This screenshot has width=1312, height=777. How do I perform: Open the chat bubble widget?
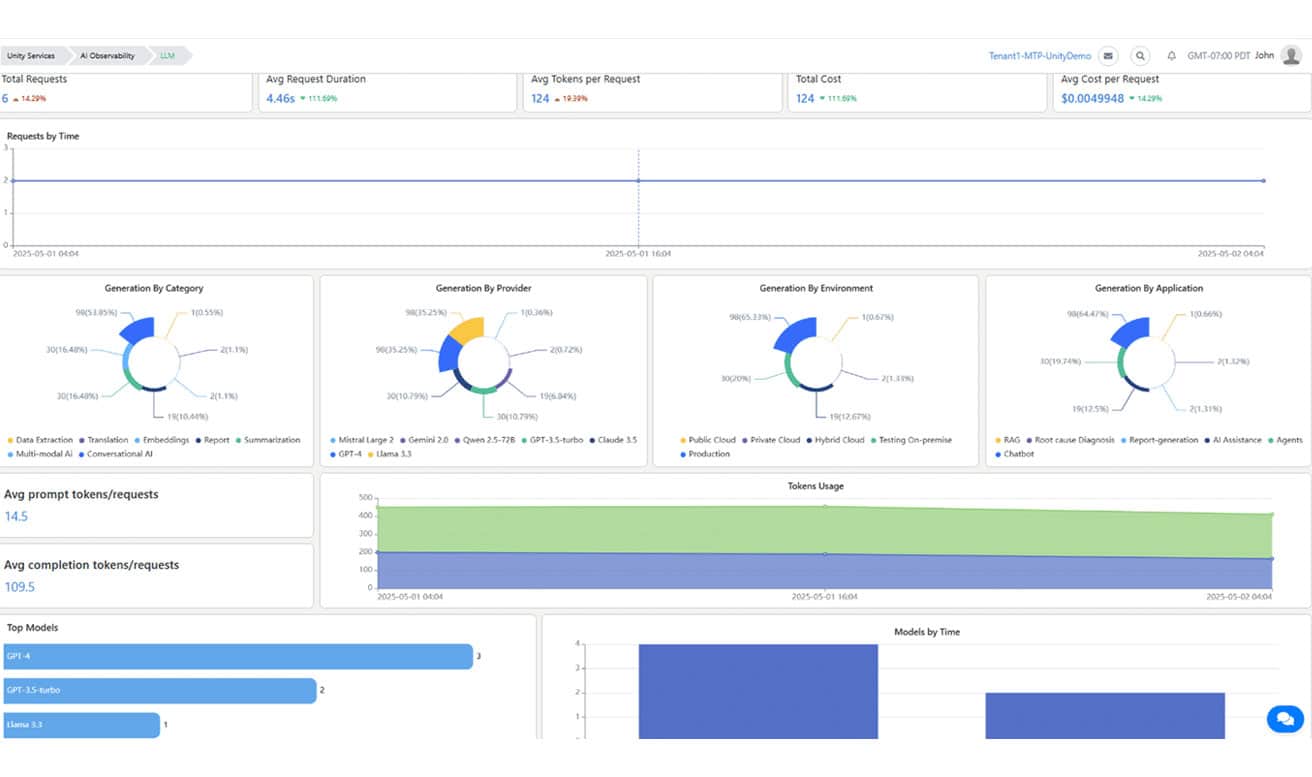click(1284, 718)
